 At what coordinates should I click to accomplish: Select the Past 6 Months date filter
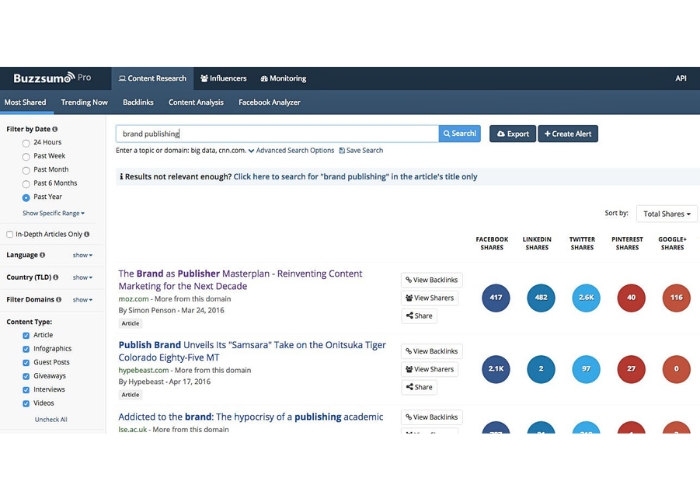(x=26, y=184)
